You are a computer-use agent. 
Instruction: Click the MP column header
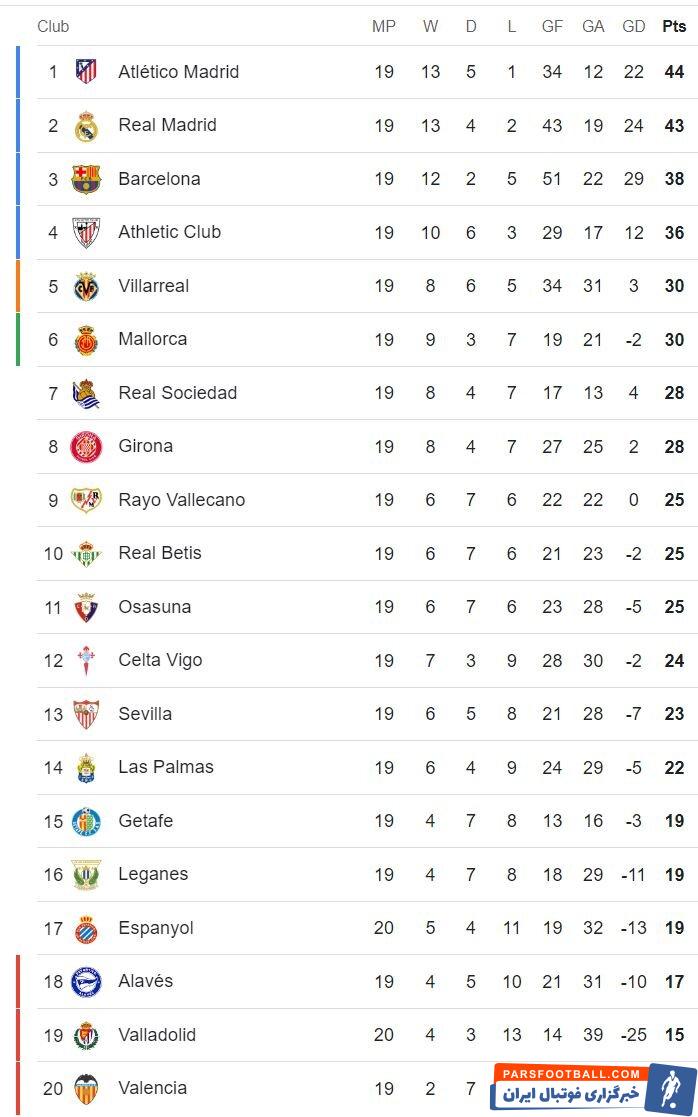[384, 26]
